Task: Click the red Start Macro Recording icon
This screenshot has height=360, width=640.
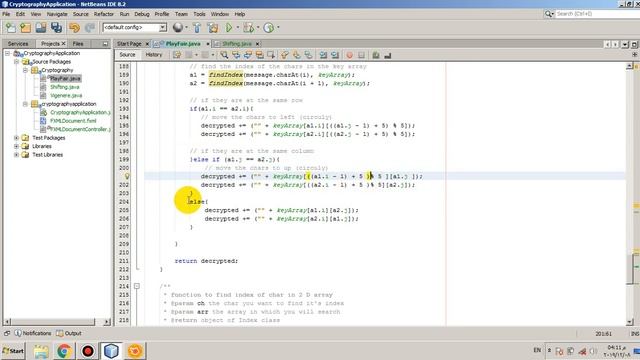Action: 349,55
